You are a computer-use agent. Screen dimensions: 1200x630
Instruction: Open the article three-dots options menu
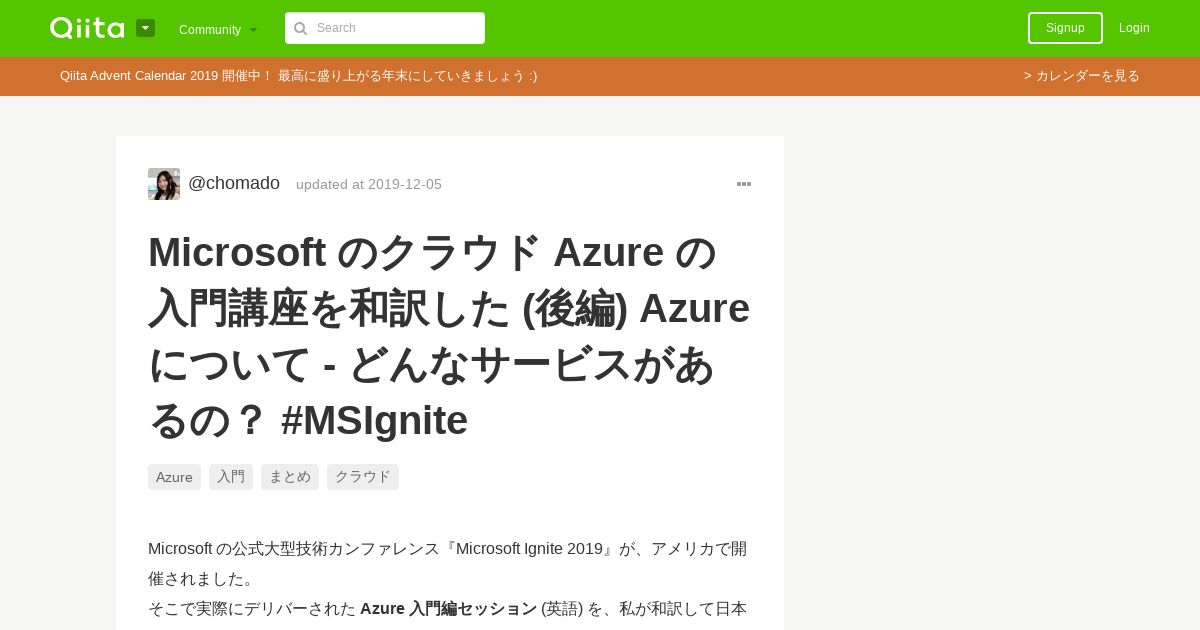tap(744, 184)
